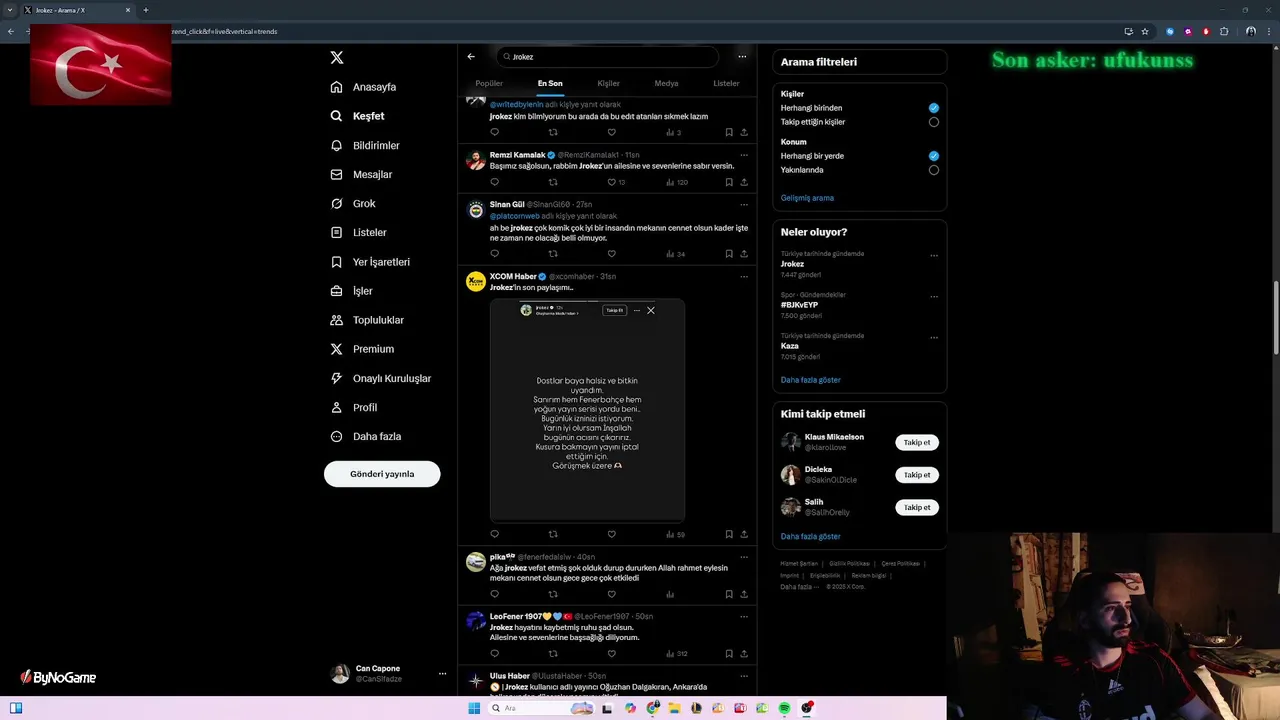Open Chrome profile avatar in toolbar
The width and height of the screenshot is (1280, 720).
point(1250,31)
